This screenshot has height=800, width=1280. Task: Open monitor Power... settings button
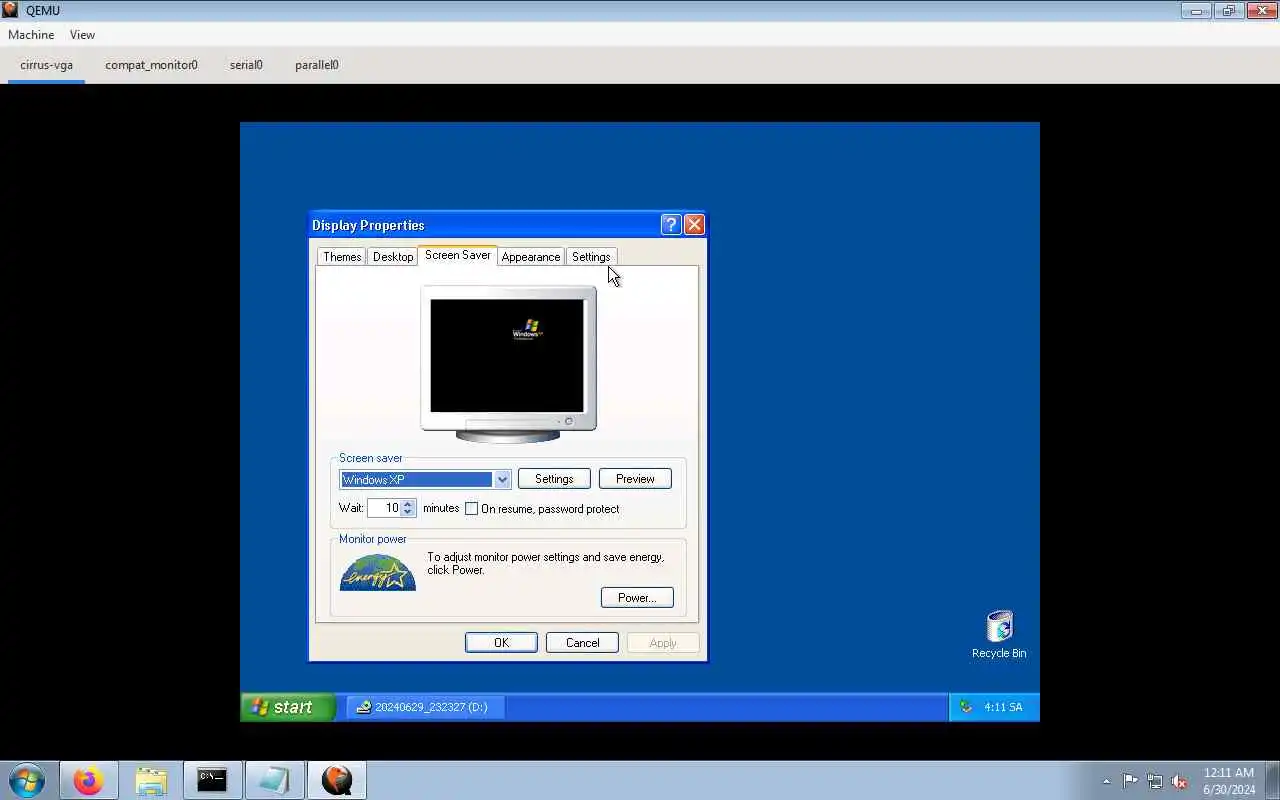click(637, 598)
